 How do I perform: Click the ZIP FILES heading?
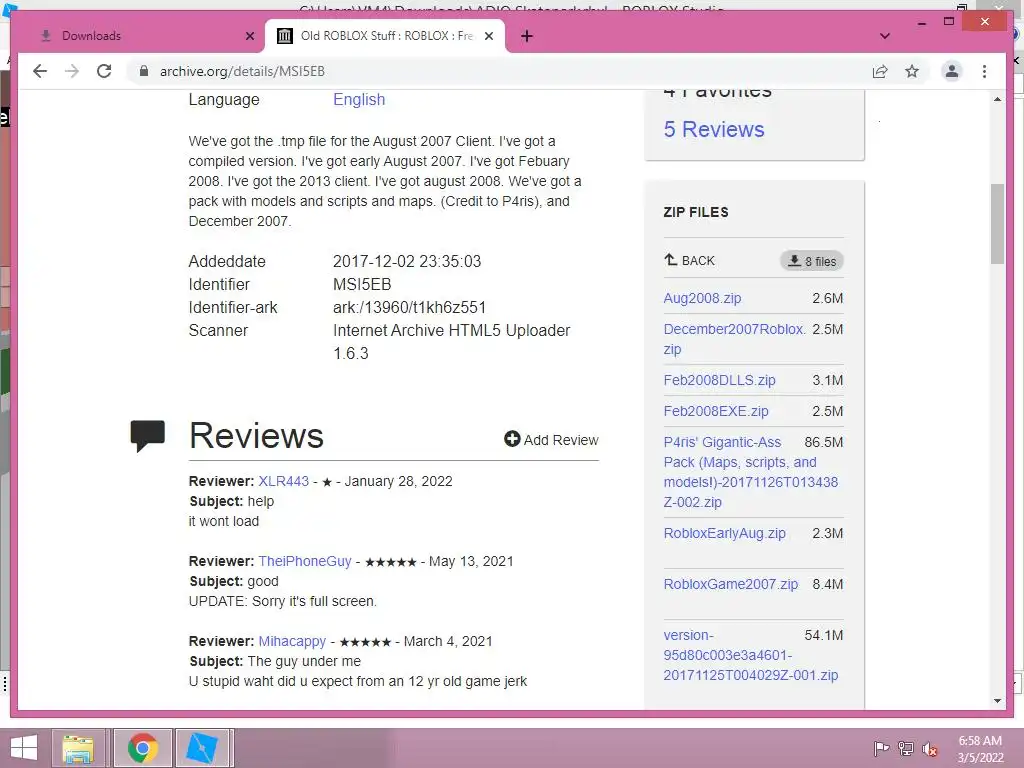point(696,212)
